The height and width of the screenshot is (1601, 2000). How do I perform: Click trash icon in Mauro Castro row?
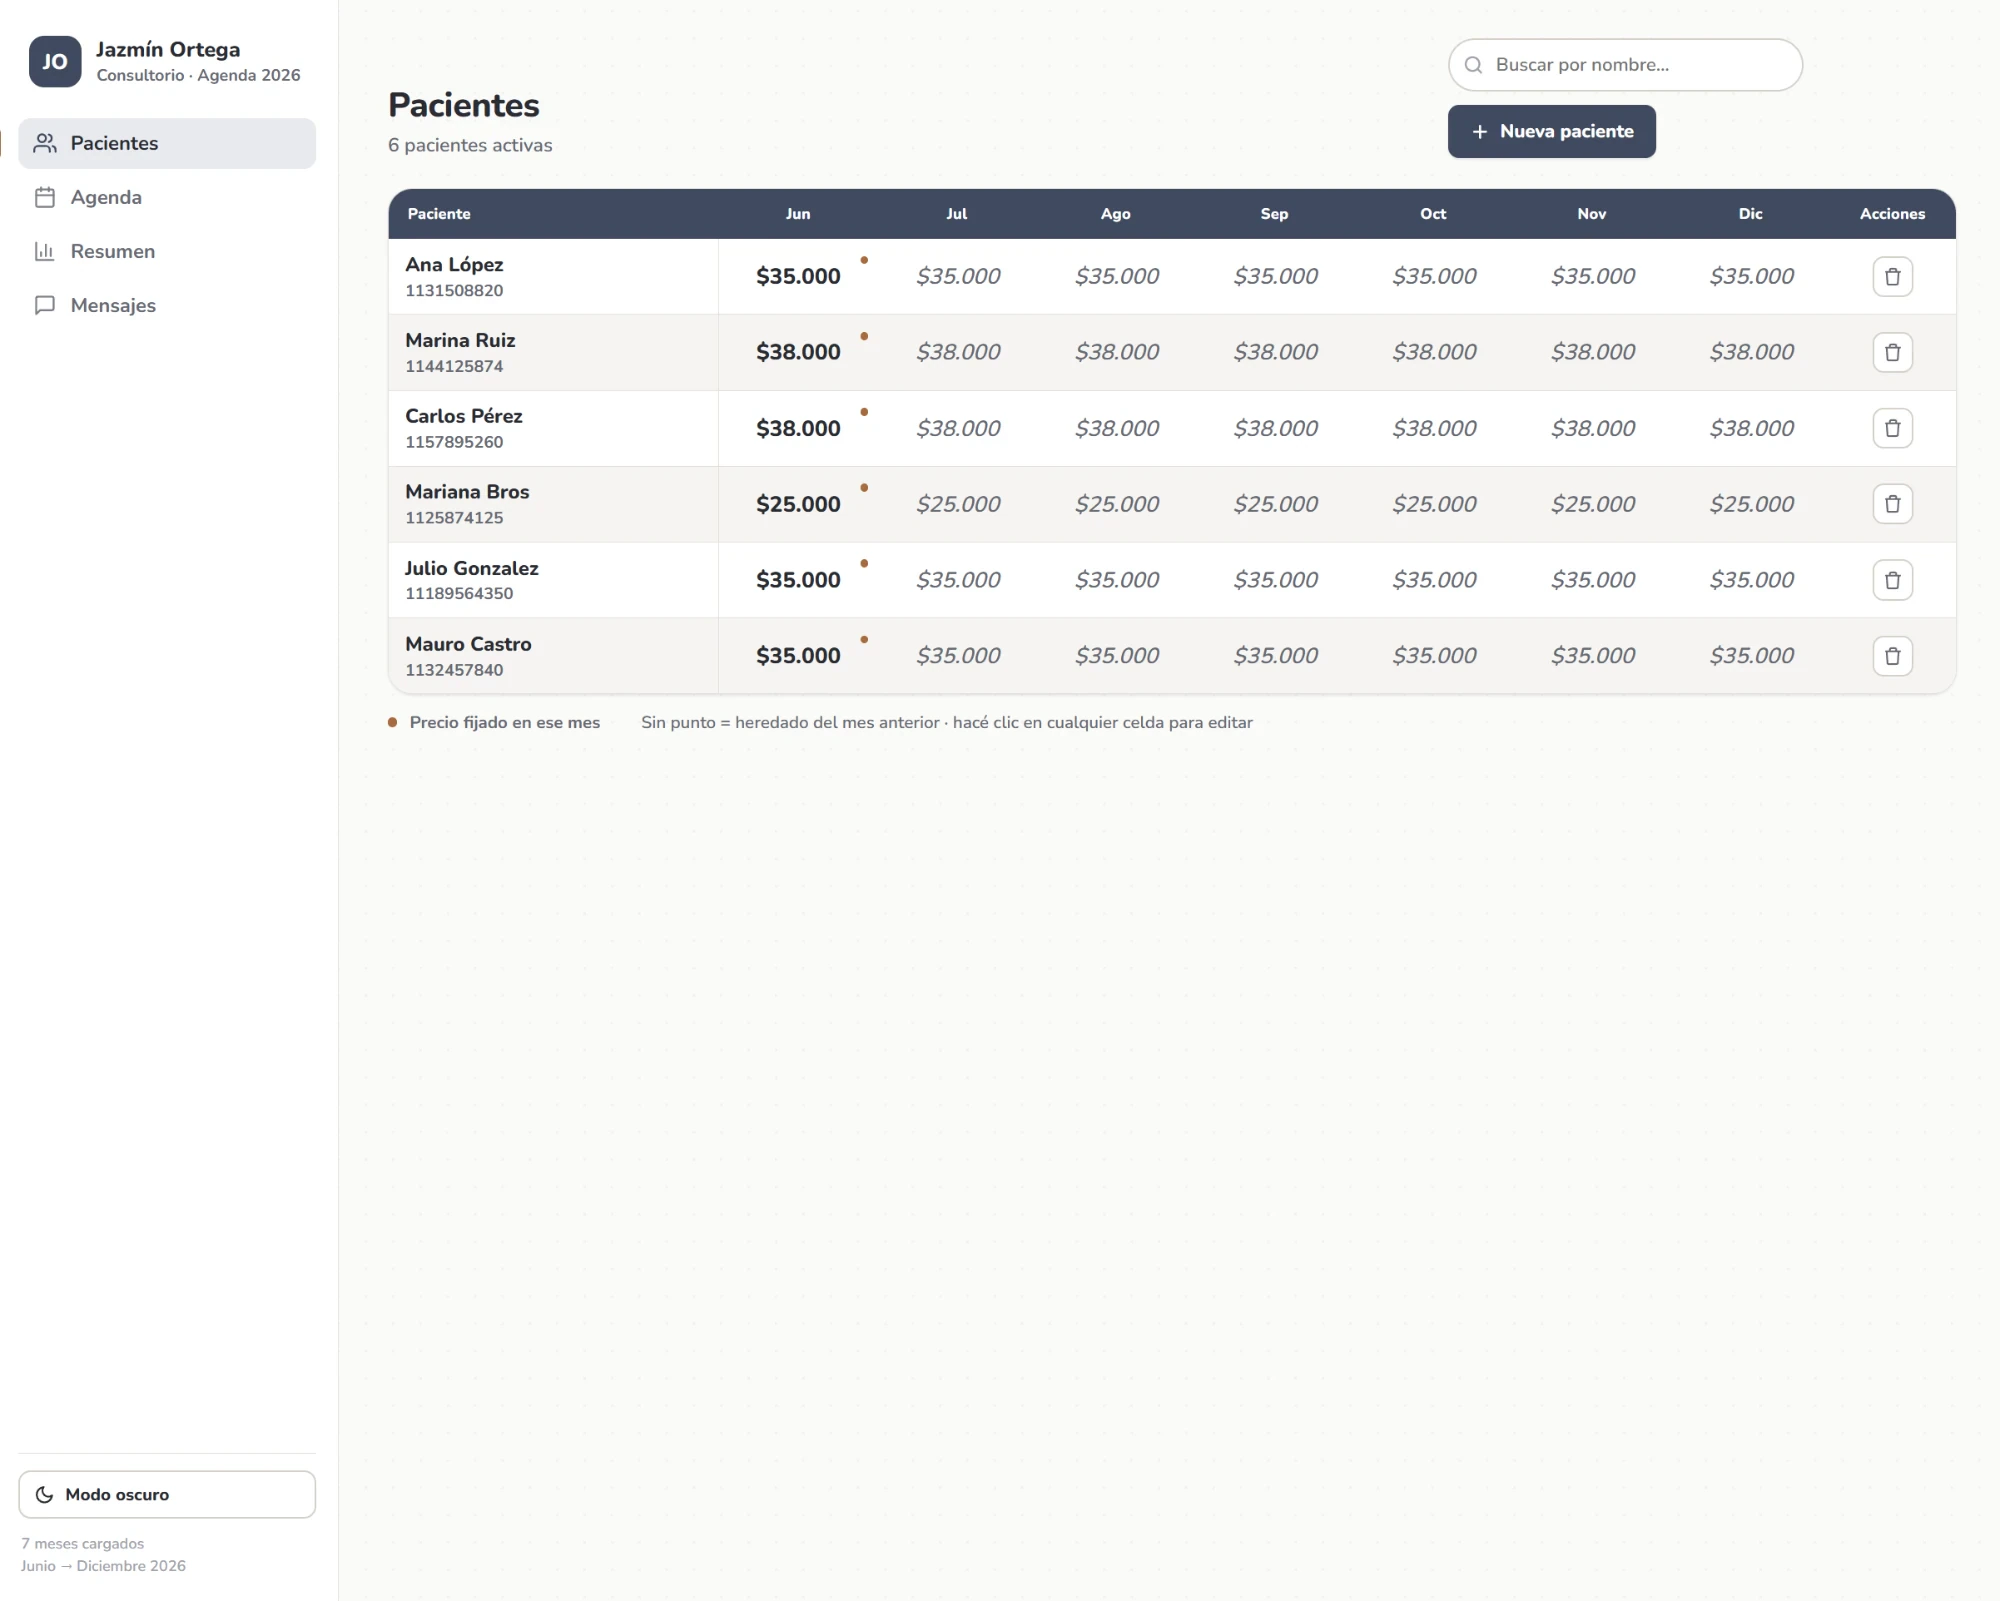1892,656
